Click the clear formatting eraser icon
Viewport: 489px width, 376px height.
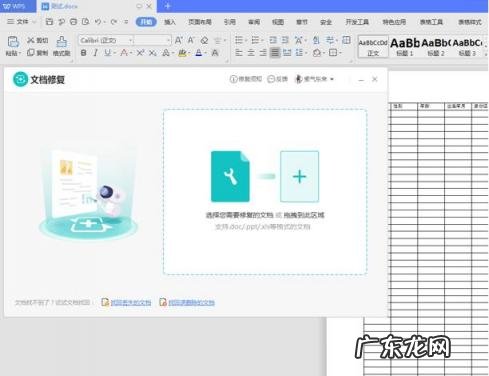[204, 40]
